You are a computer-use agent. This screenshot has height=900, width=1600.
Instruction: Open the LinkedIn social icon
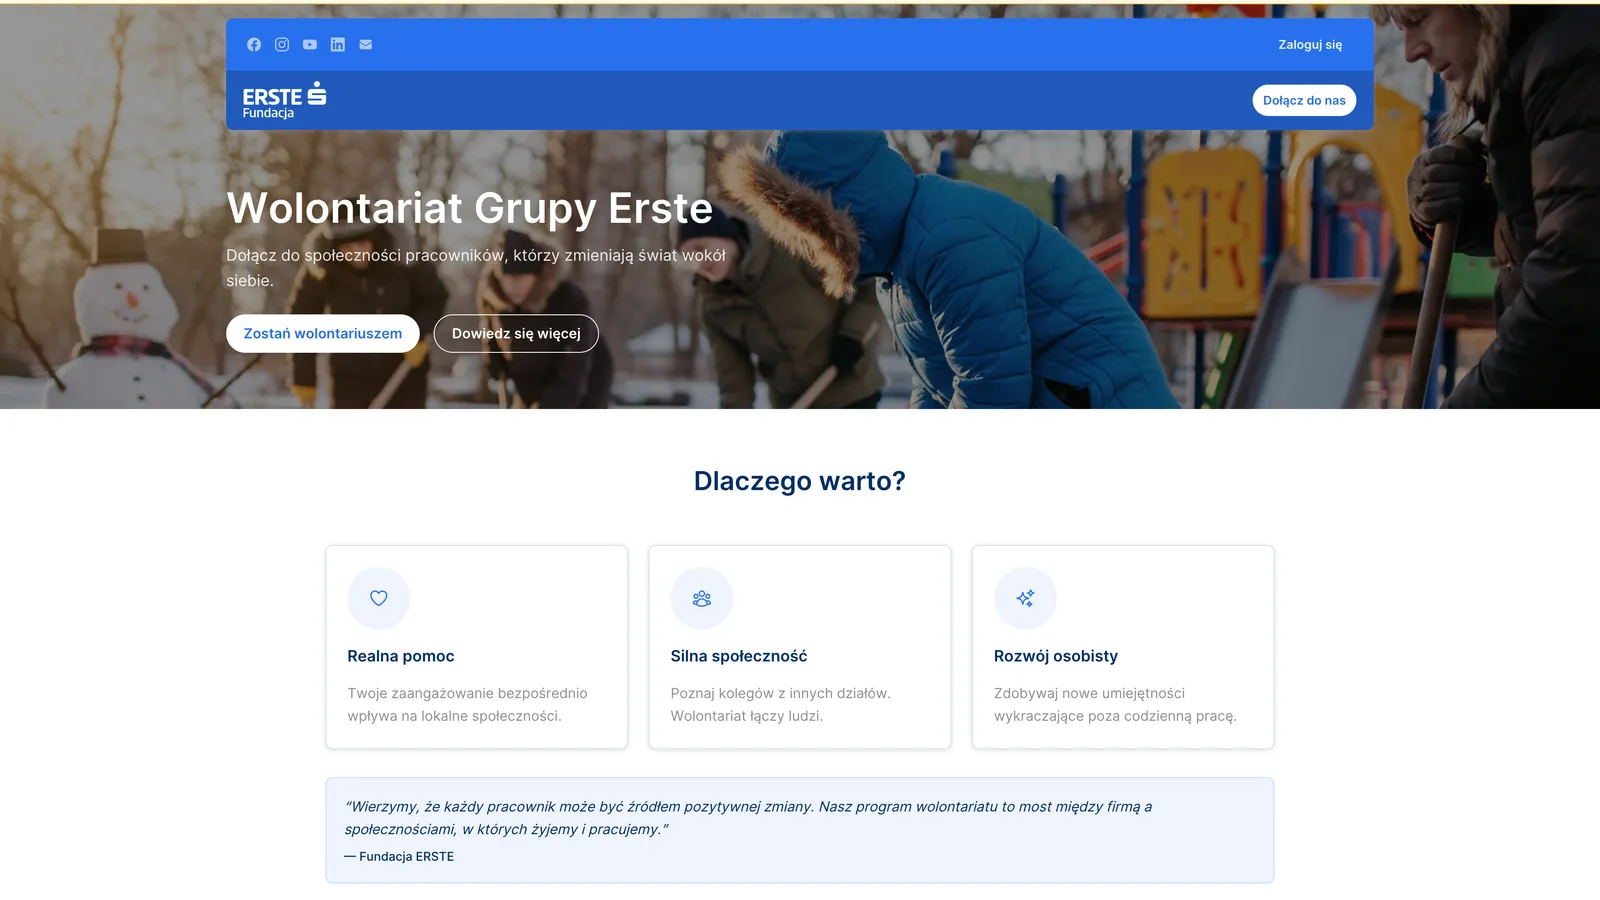coord(338,45)
